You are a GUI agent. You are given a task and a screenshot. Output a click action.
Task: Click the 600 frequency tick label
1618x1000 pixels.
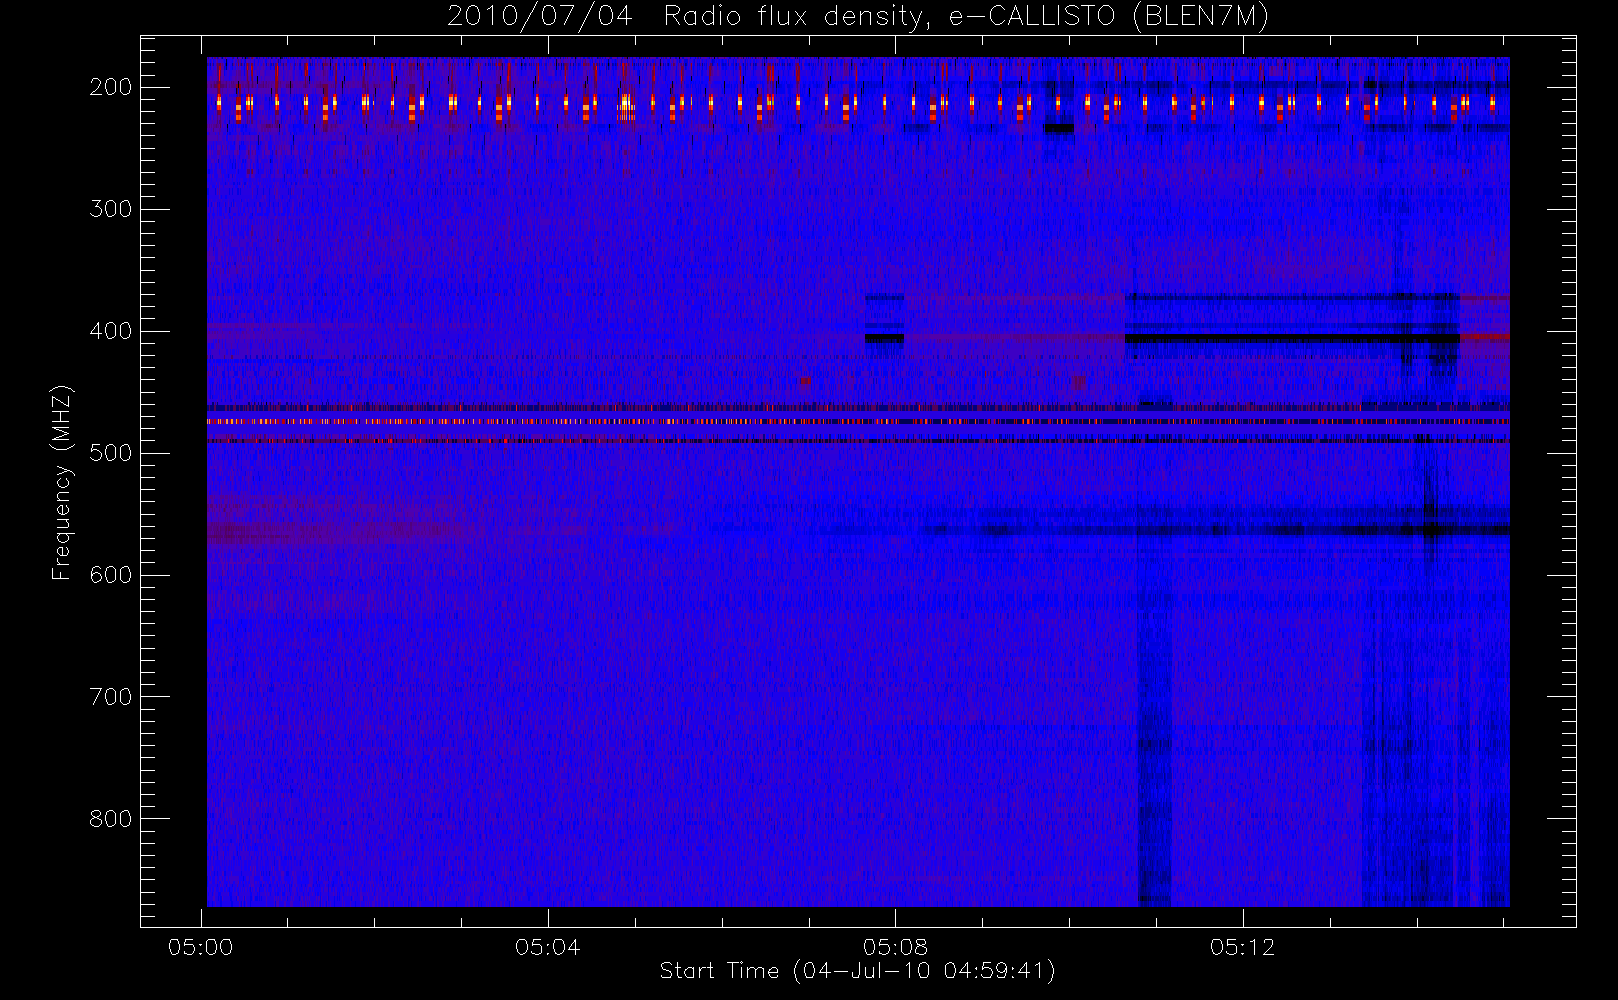coord(111,575)
